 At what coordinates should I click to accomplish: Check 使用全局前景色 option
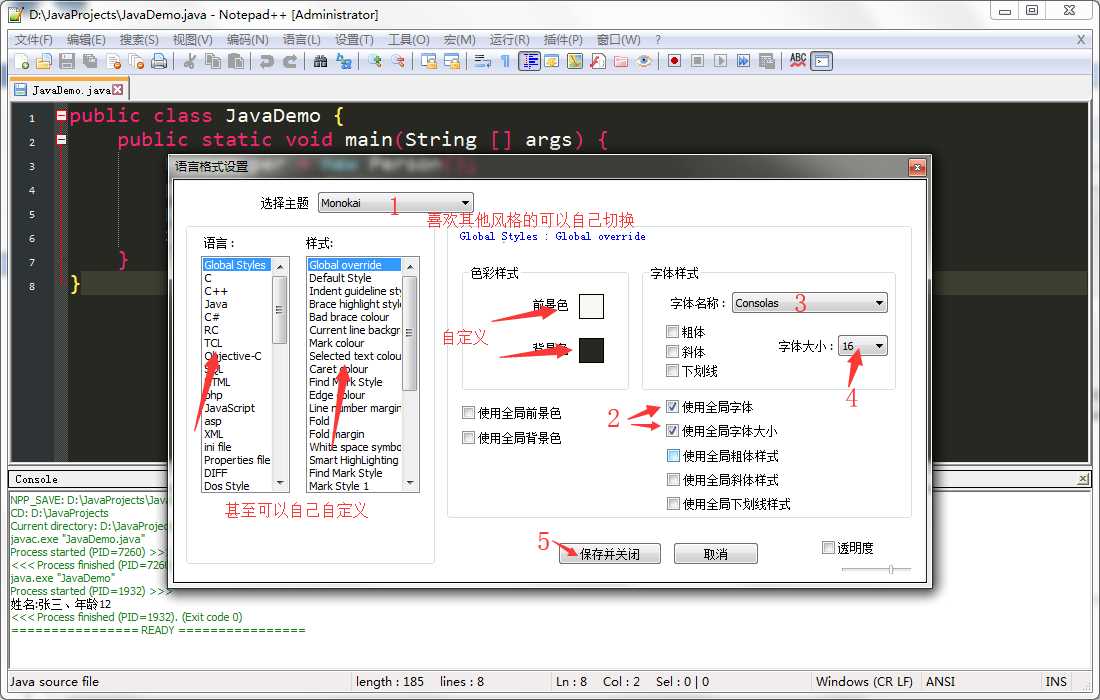(x=468, y=412)
